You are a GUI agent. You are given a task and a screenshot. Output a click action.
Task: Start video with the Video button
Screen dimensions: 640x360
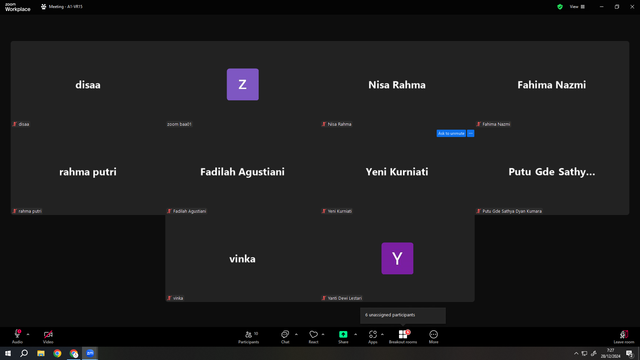tap(48, 336)
